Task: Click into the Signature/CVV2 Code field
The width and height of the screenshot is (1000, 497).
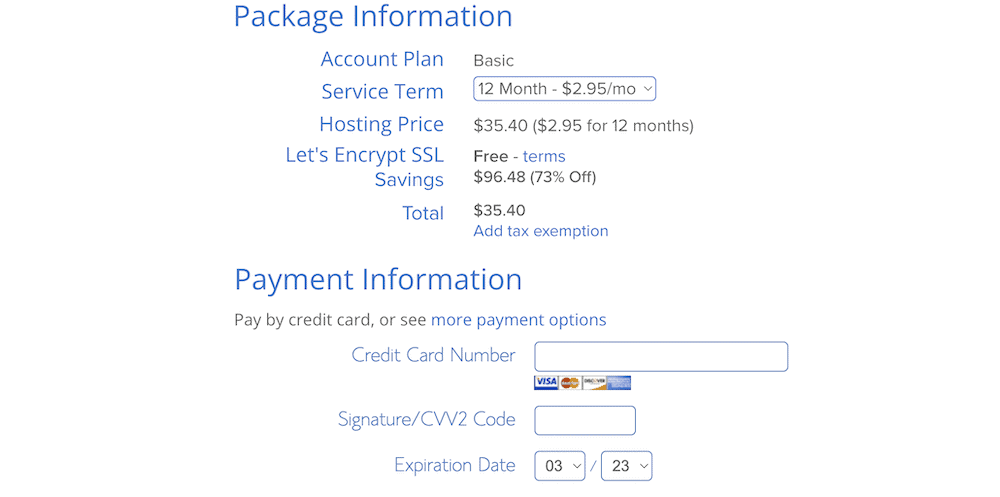Action: pyautogui.click(x=585, y=420)
